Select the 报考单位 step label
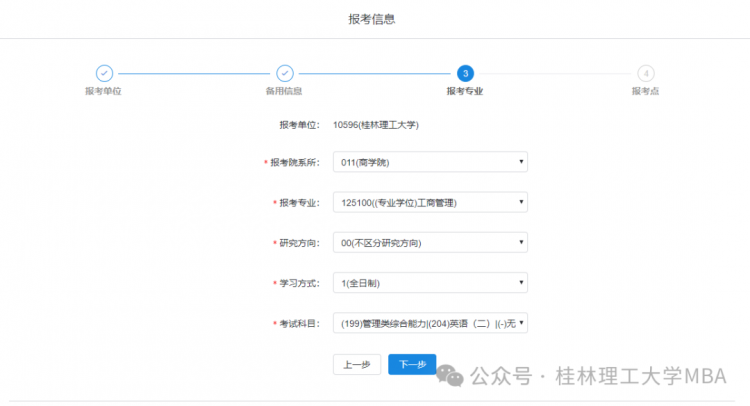This screenshot has width=750, height=406. 103,91
